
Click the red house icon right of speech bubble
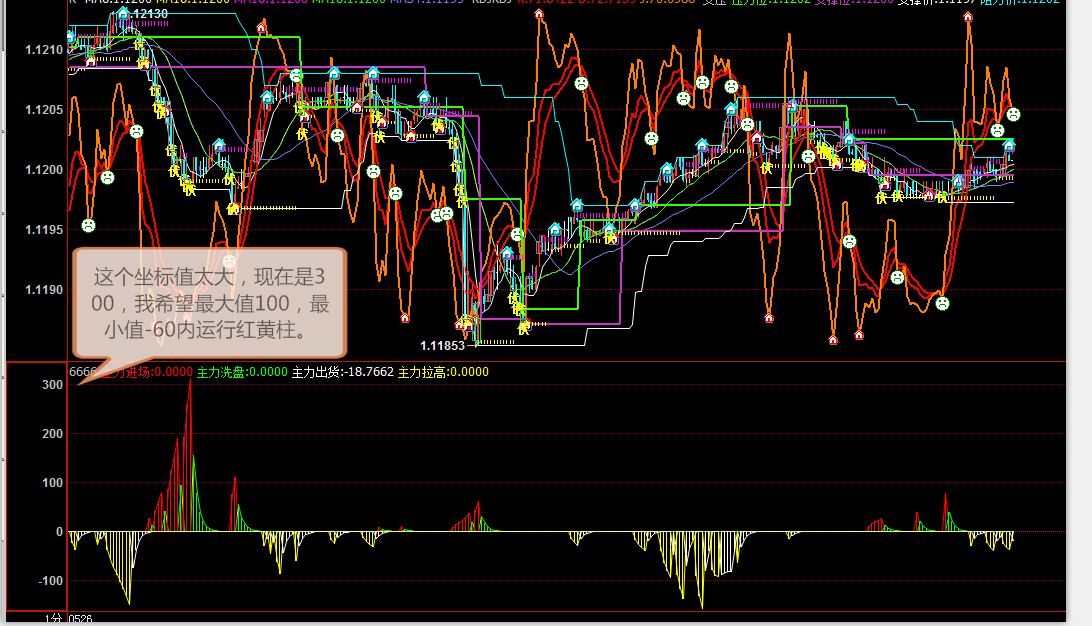pos(405,318)
